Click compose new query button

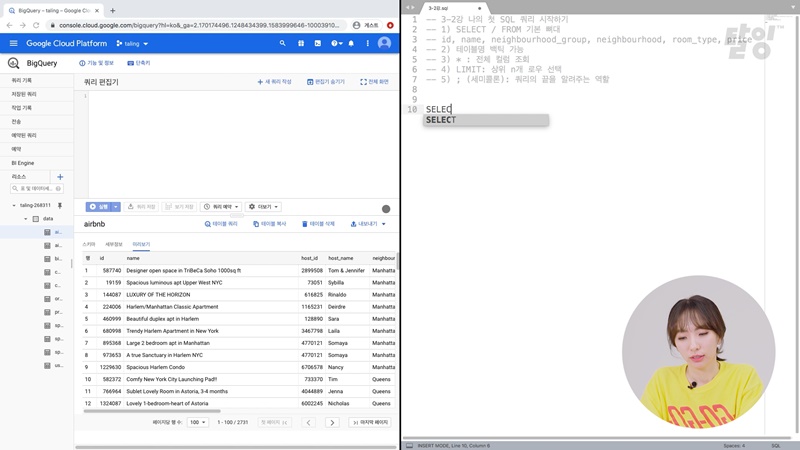click(274, 82)
